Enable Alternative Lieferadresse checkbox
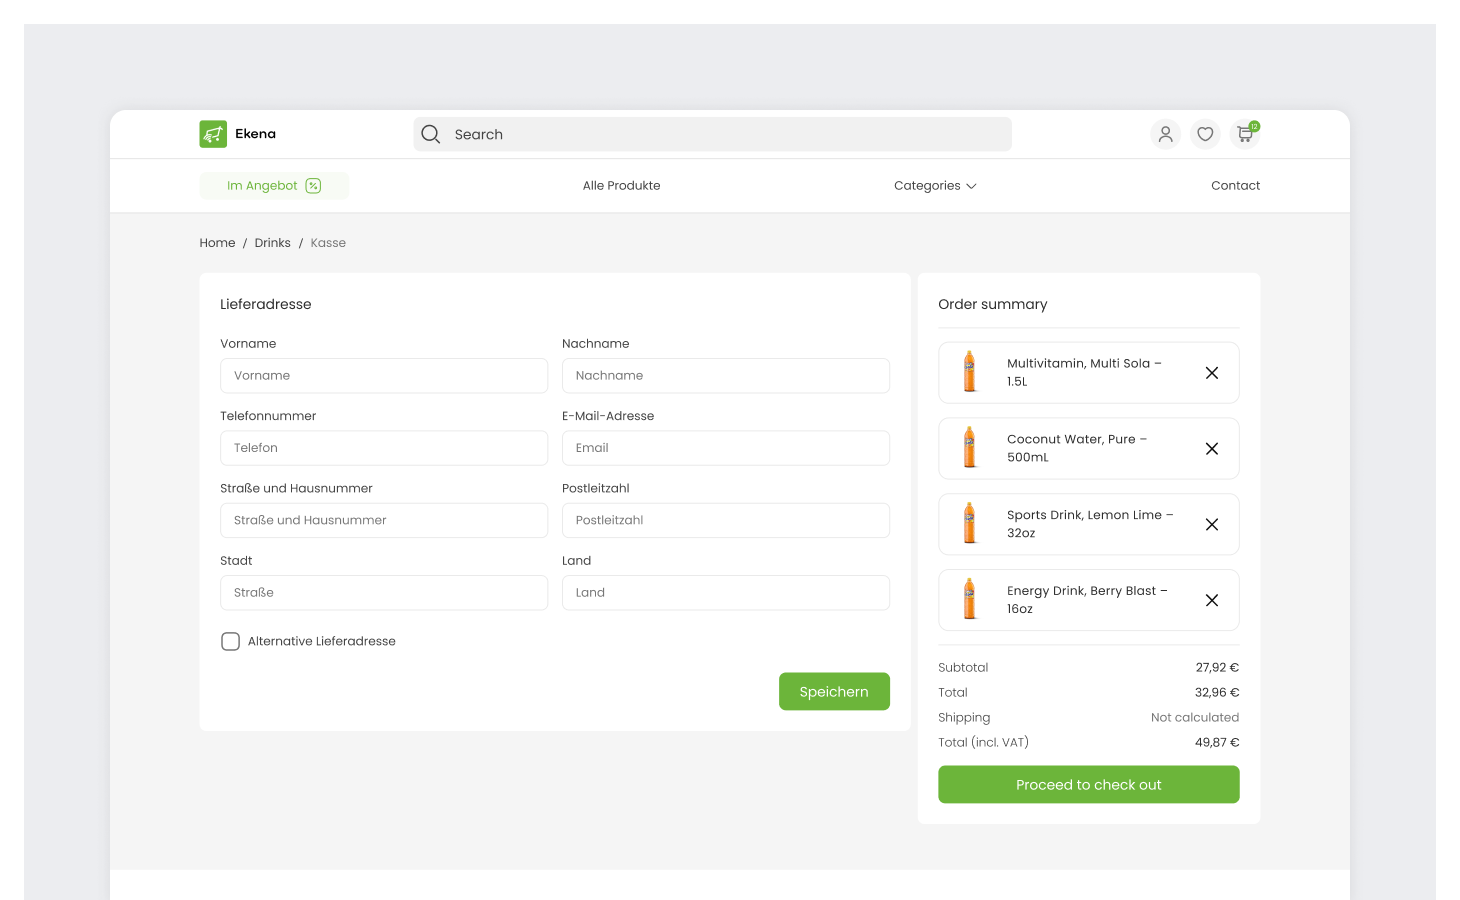This screenshot has width=1460, height=900. pyautogui.click(x=231, y=642)
